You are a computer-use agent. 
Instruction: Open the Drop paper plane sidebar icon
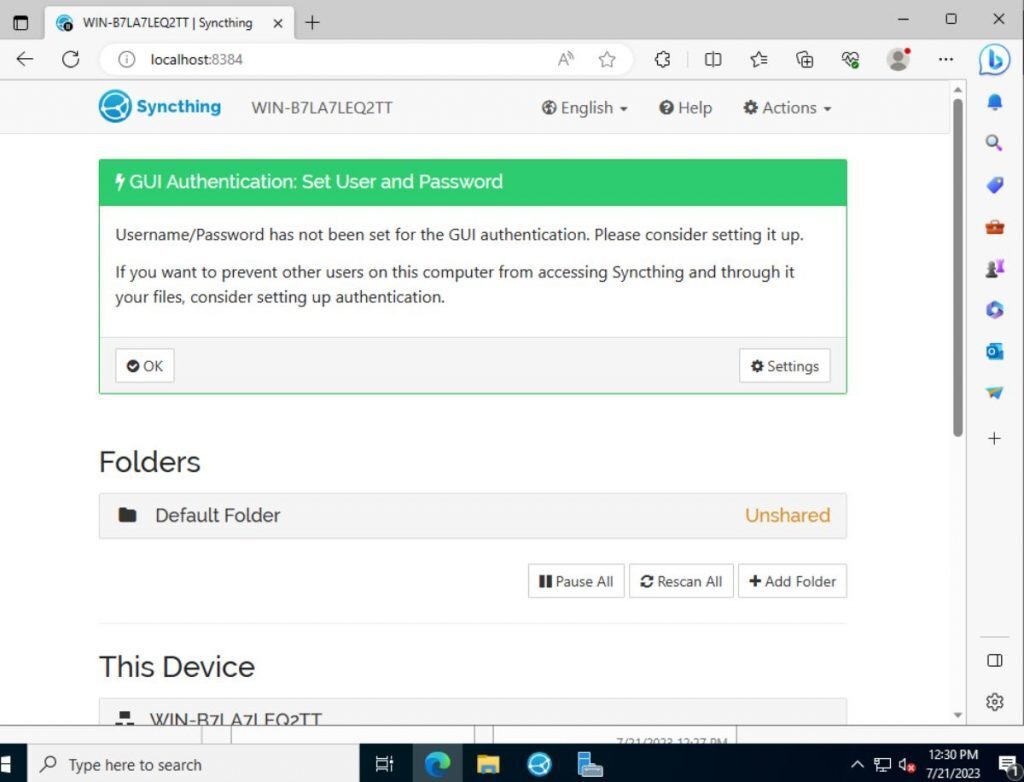(995, 393)
